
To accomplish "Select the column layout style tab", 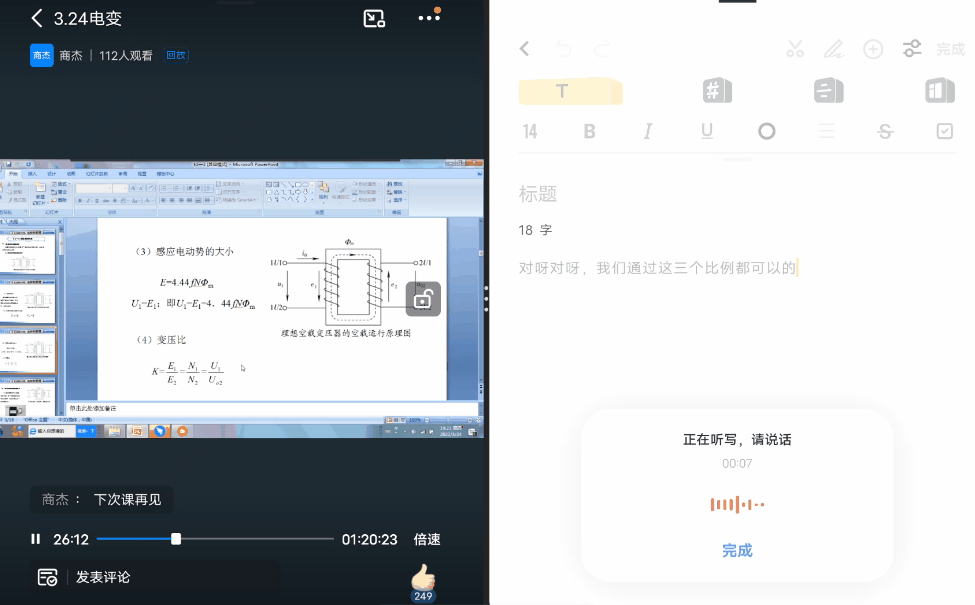I will (x=940, y=91).
